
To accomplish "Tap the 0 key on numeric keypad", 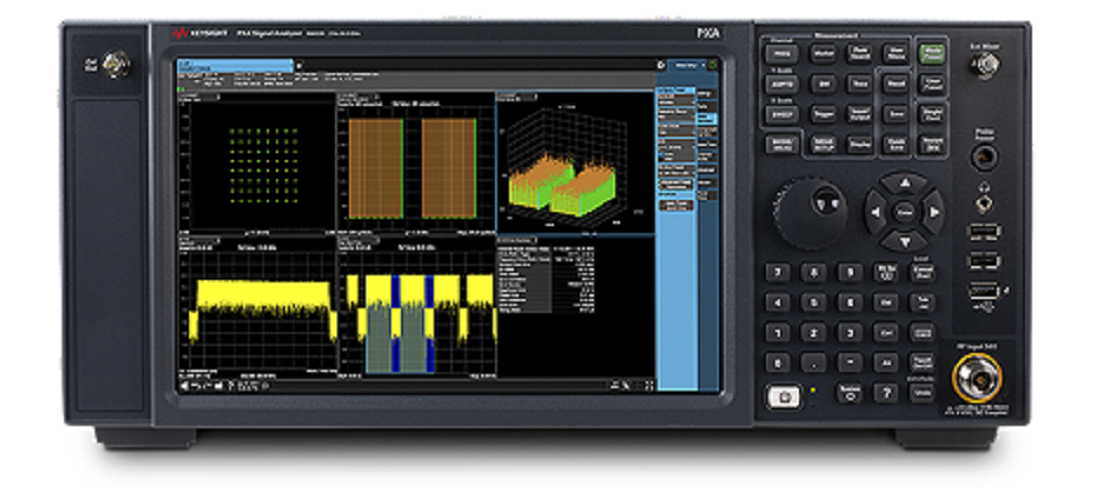I will pyautogui.click(x=777, y=363).
